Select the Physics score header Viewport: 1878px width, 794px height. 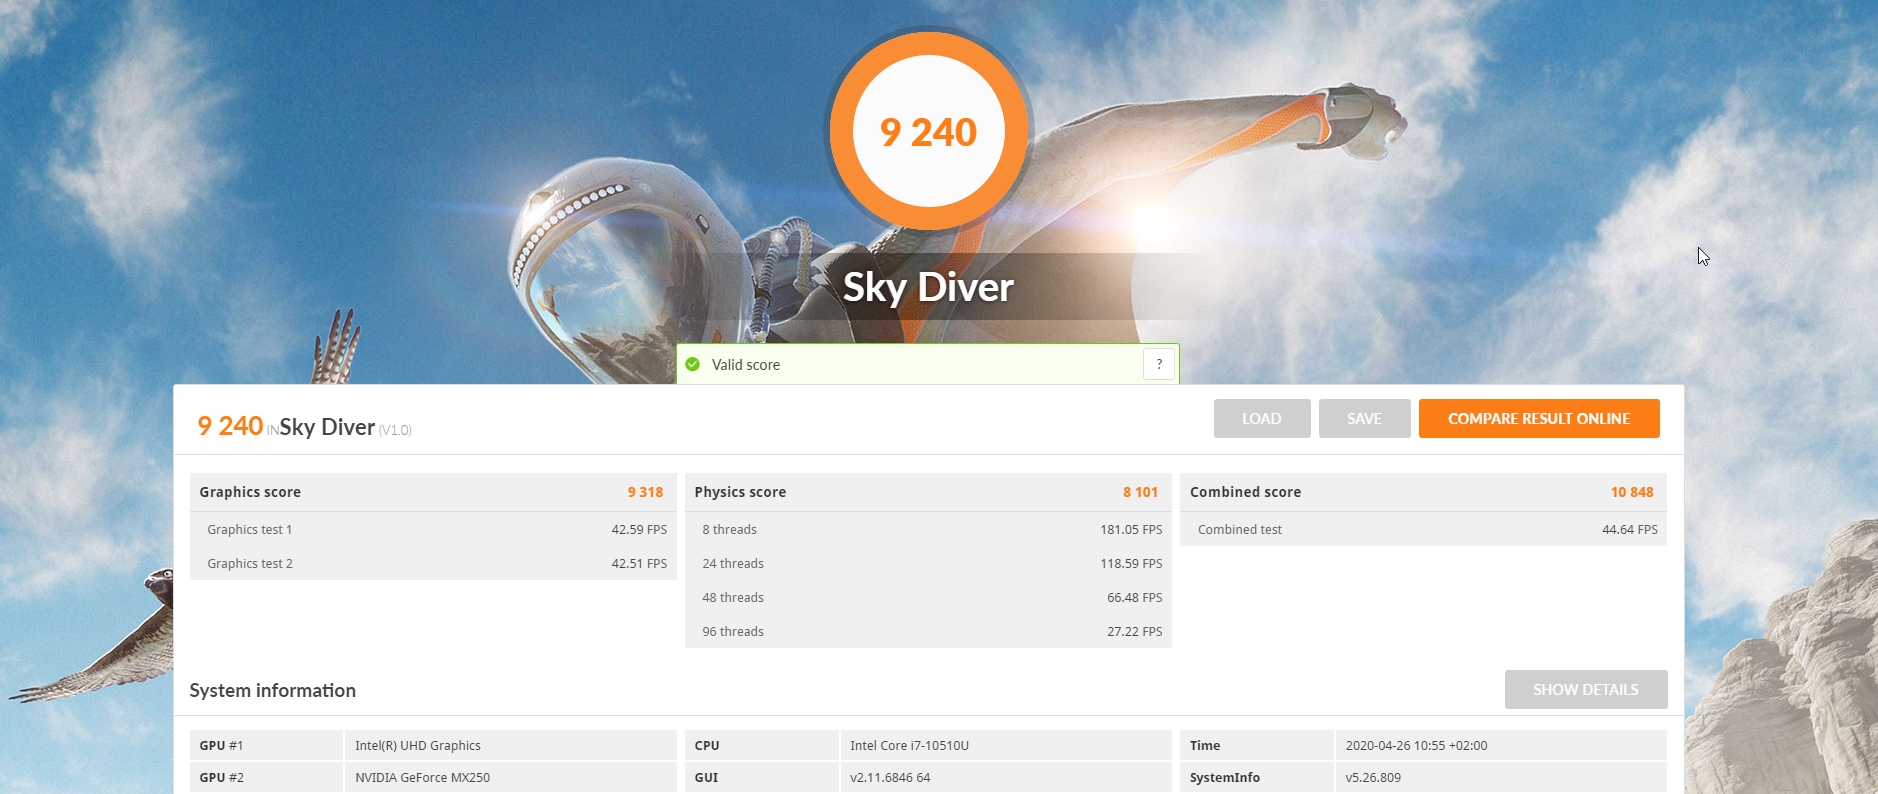(x=928, y=492)
